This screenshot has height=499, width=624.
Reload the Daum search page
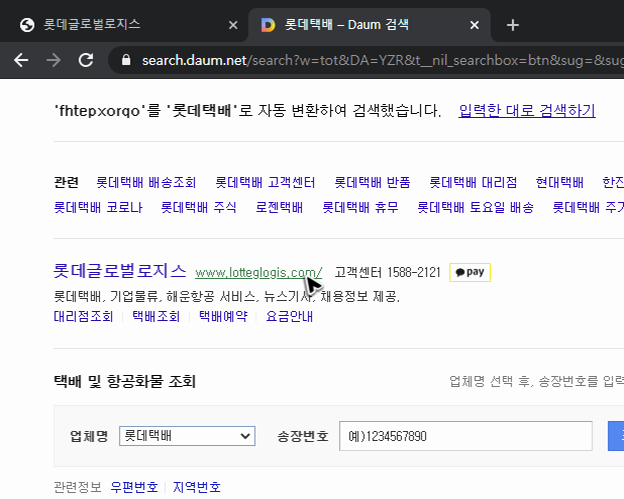(86, 60)
